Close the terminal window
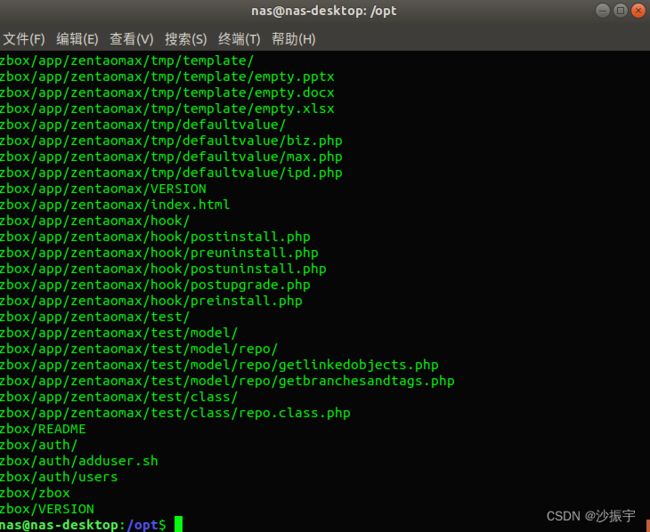 [638, 10]
